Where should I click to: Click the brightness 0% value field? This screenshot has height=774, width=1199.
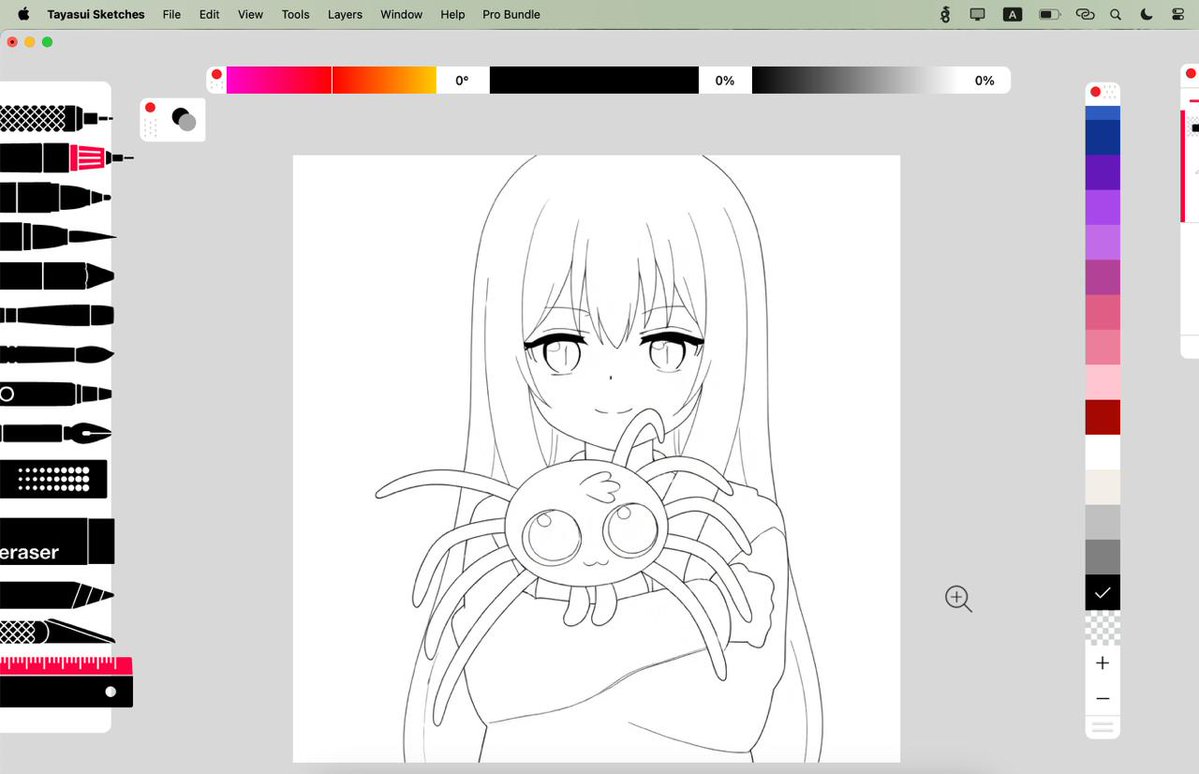pyautogui.click(x=984, y=80)
